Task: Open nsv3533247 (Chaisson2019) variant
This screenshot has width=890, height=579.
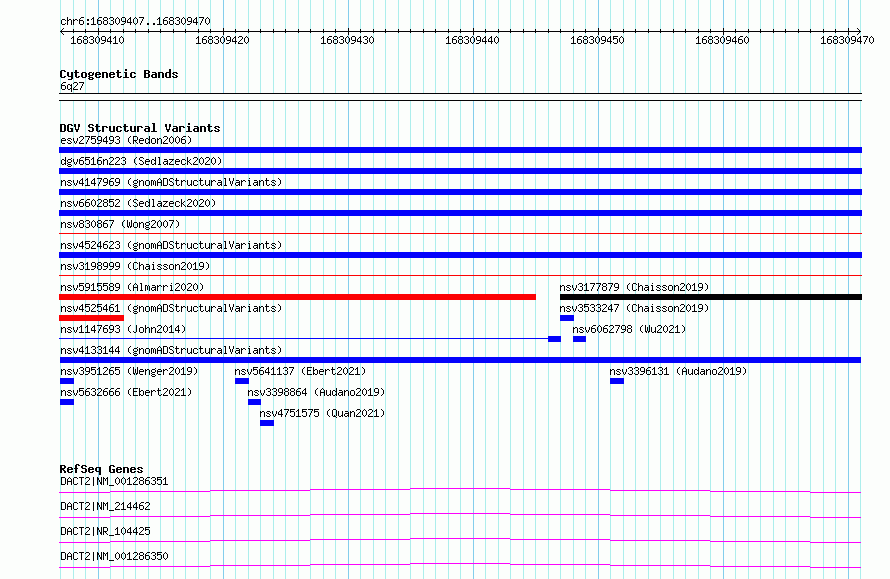Action: pos(634,308)
